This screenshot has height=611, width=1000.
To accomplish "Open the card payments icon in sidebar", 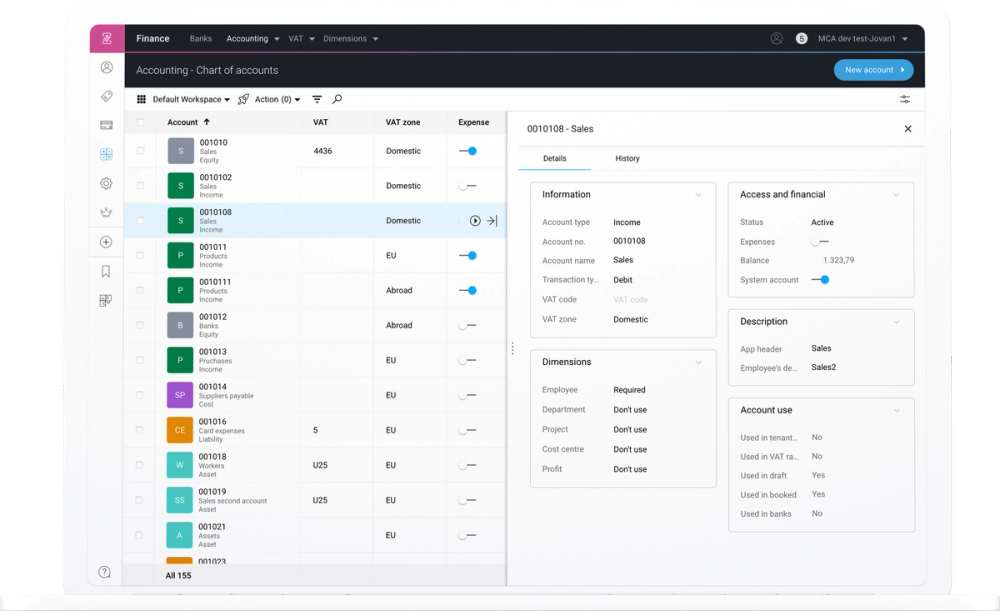I will tap(105, 125).
